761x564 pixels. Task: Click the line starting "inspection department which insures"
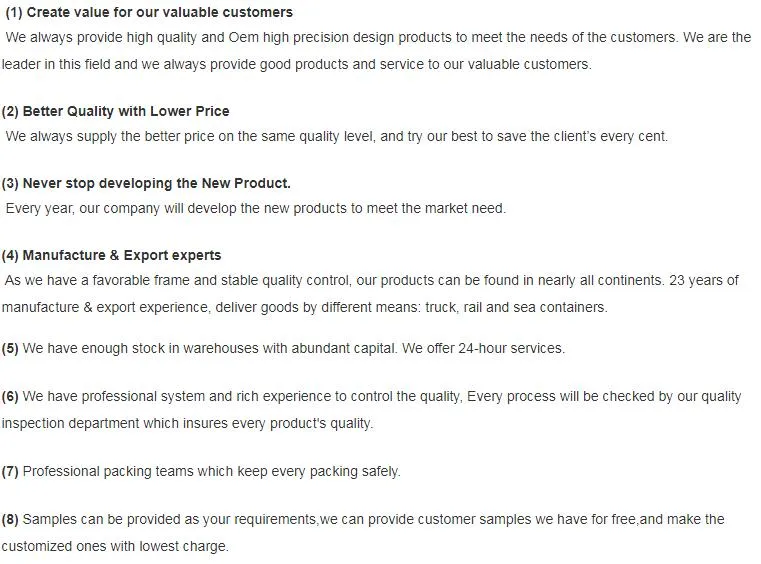click(x=187, y=423)
